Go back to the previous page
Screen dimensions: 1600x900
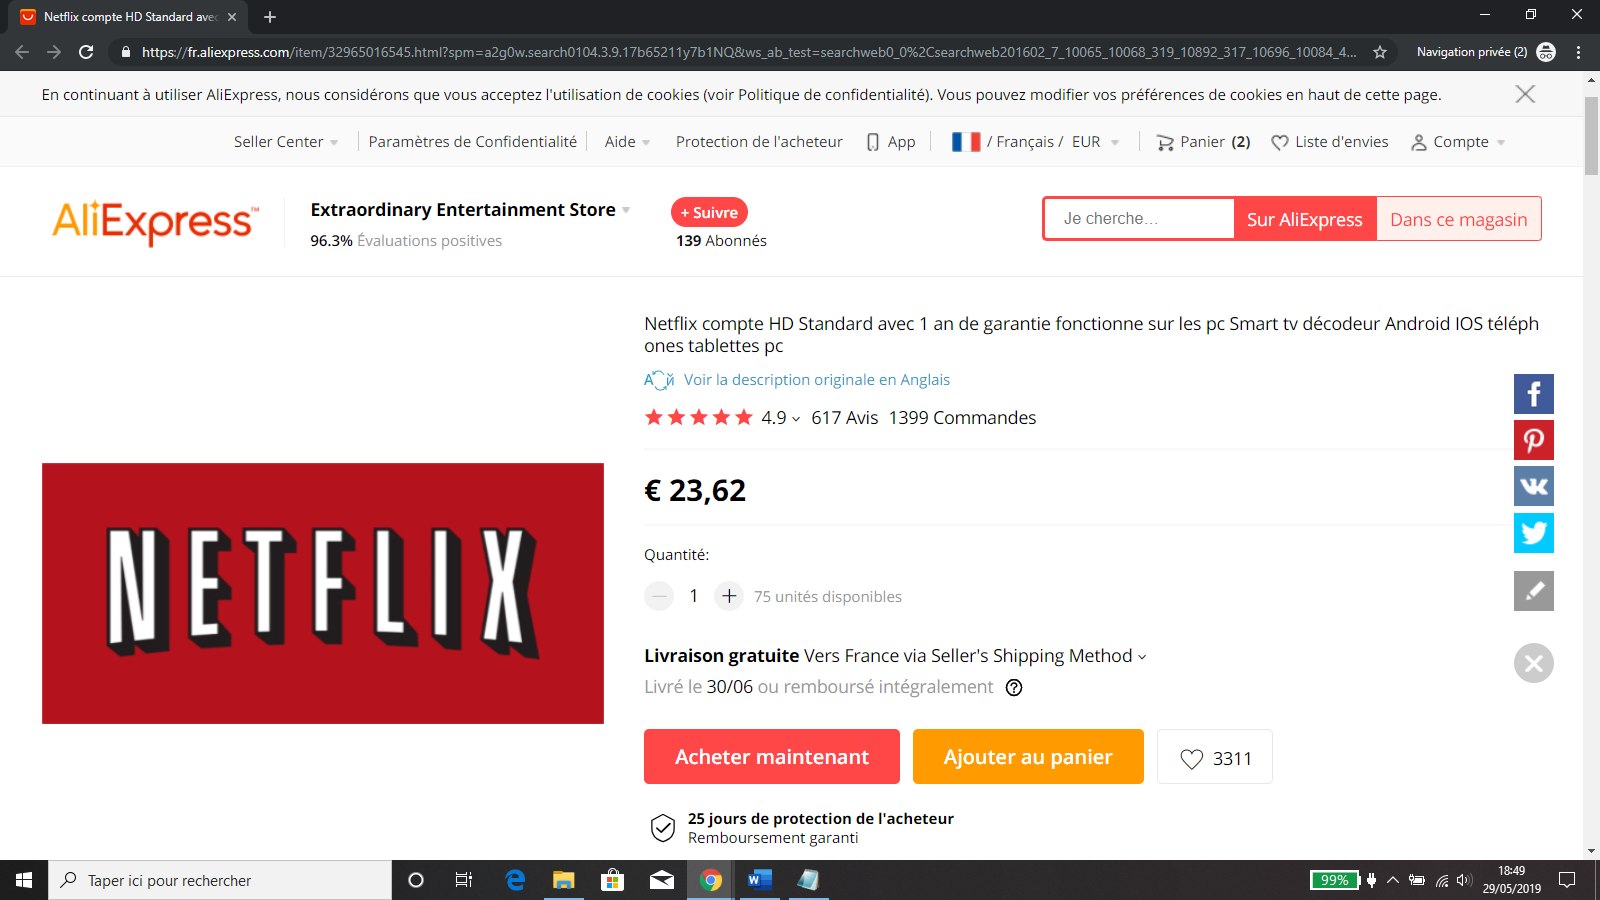22,52
